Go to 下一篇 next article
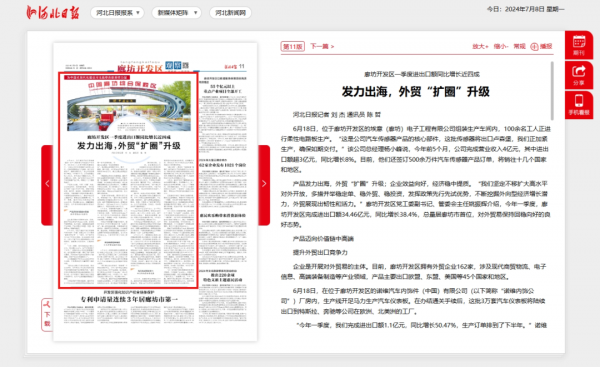The height and width of the screenshot is (367, 600). click(x=322, y=46)
